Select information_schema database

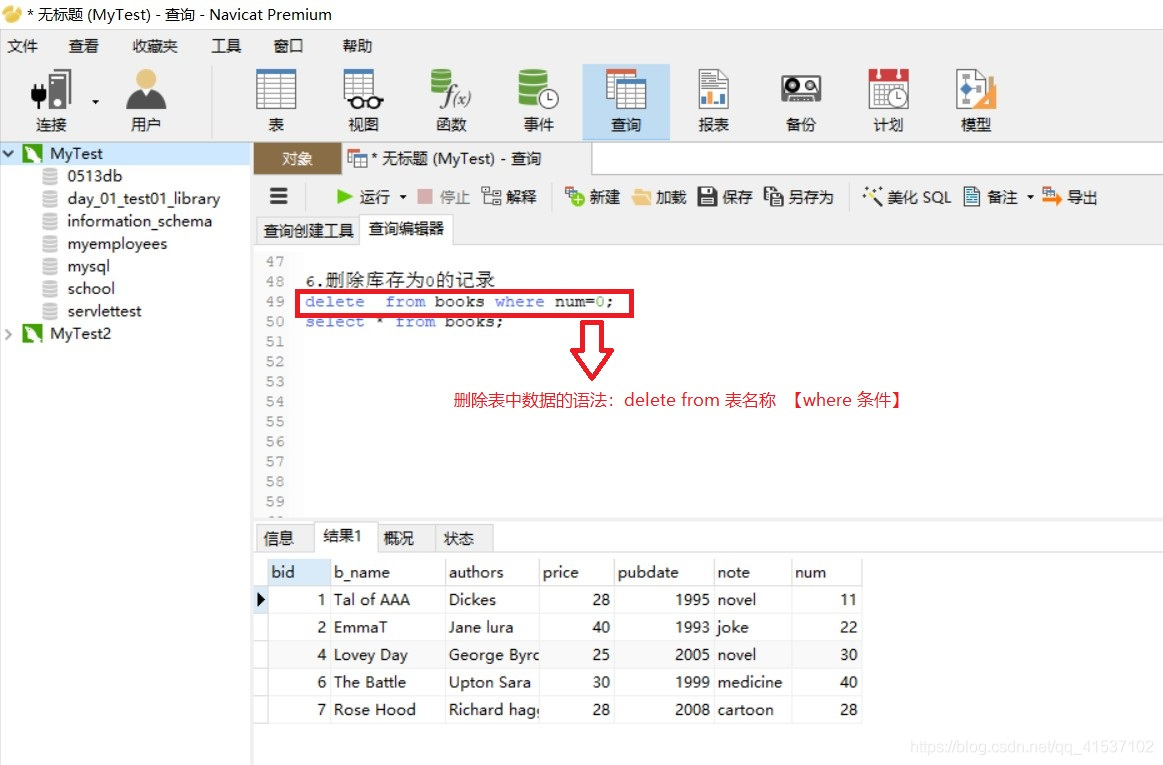coord(139,221)
